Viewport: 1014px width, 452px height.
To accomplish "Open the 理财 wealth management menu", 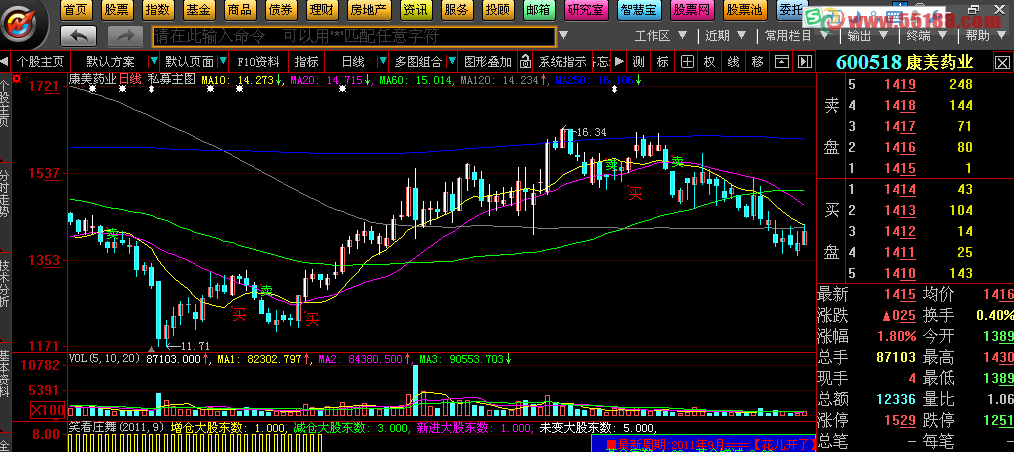I will [x=320, y=9].
